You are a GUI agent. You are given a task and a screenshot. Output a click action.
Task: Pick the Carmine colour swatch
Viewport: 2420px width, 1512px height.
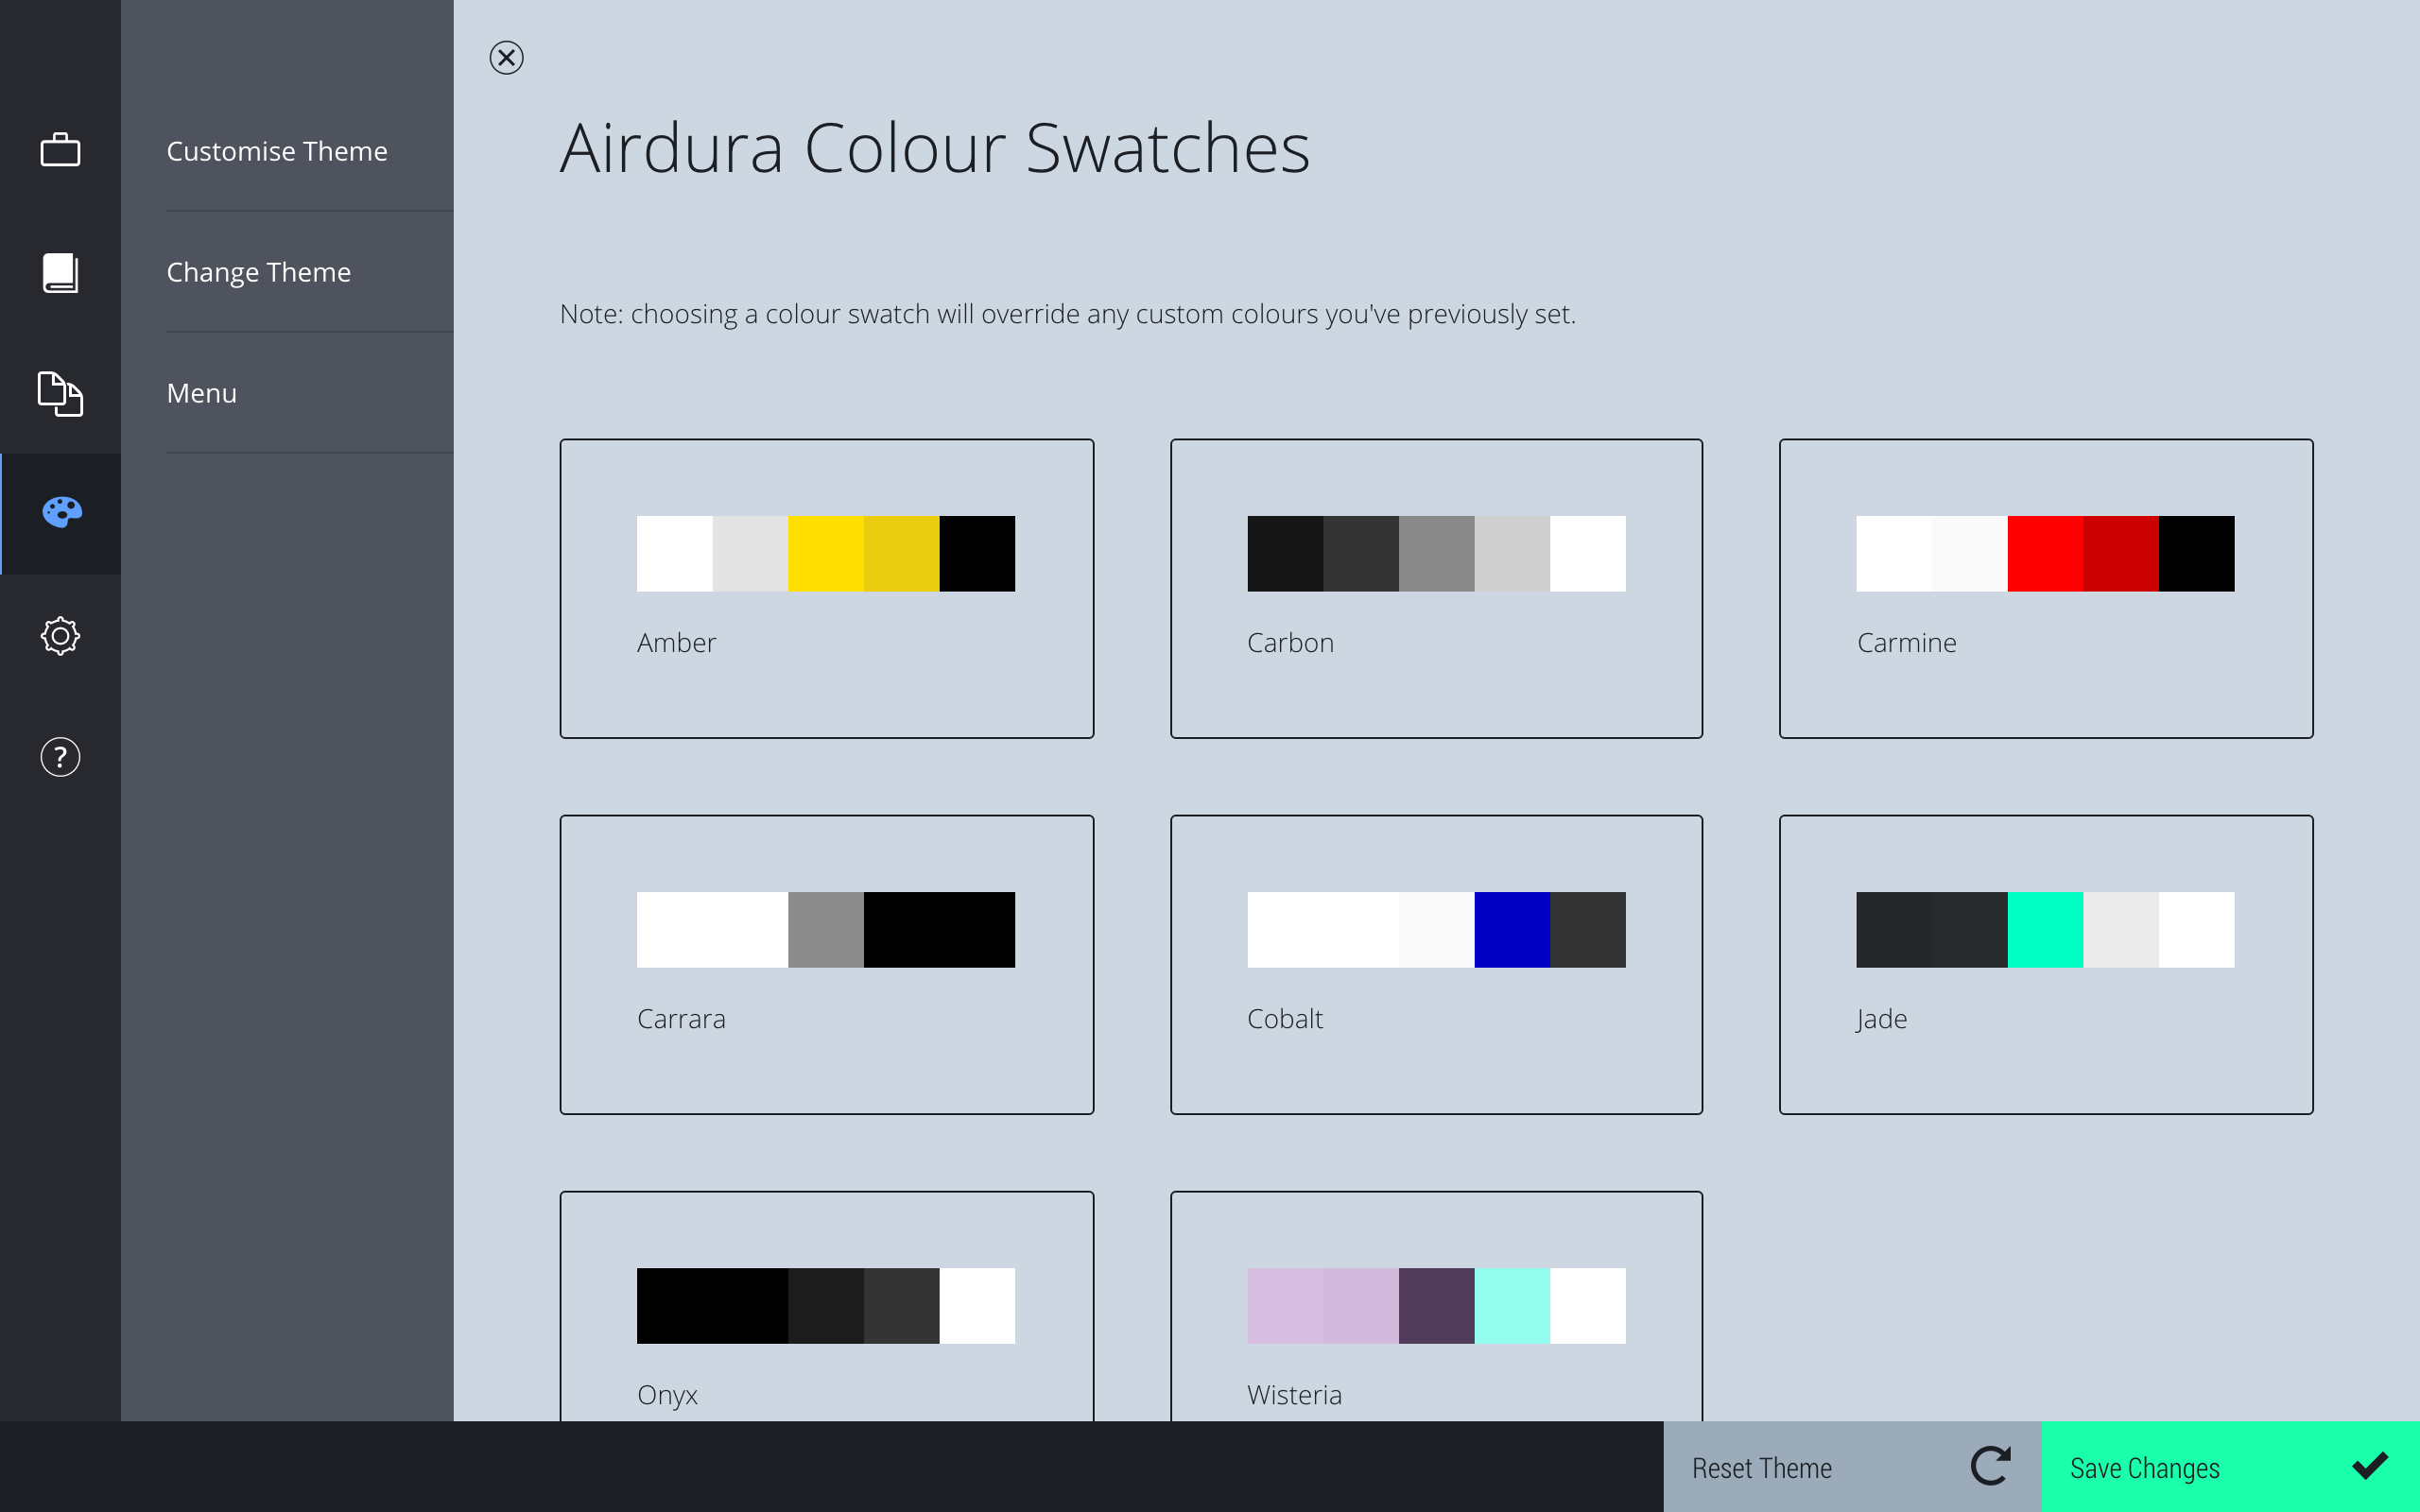(x=2045, y=588)
